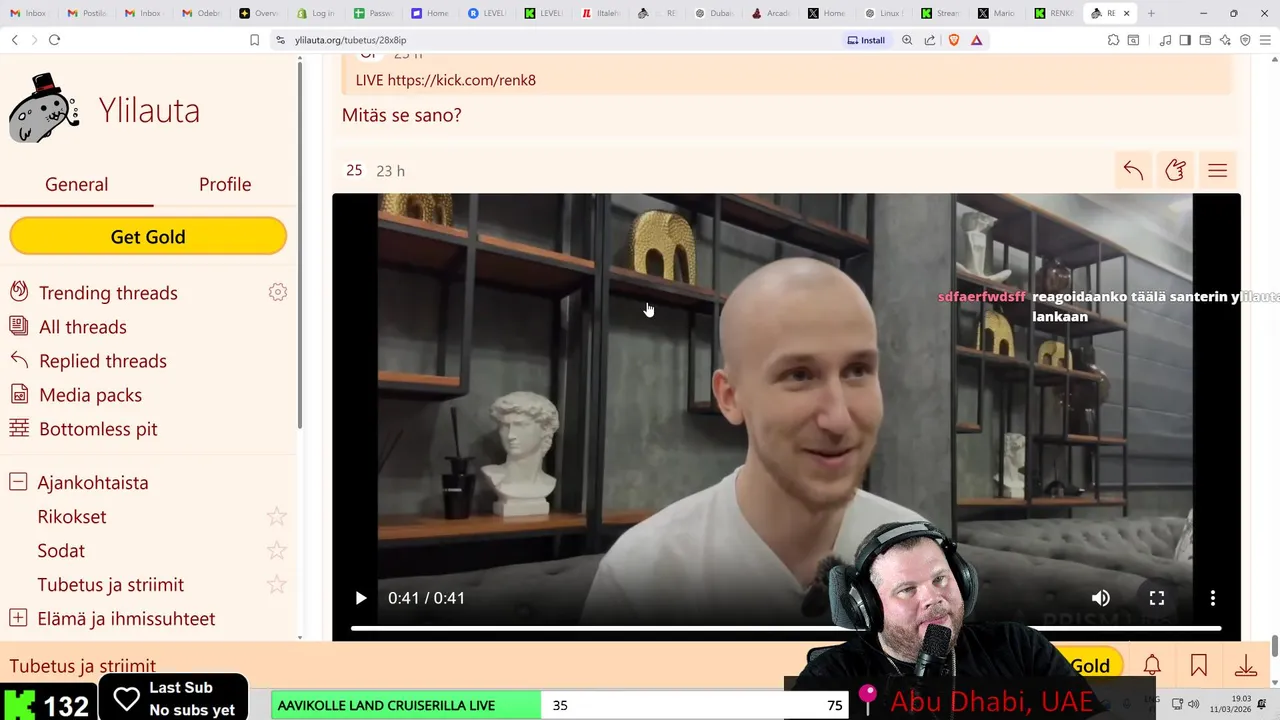The width and height of the screenshot is (1280, 720).
Task: Play the embedded video
Action: click(361, 598)
